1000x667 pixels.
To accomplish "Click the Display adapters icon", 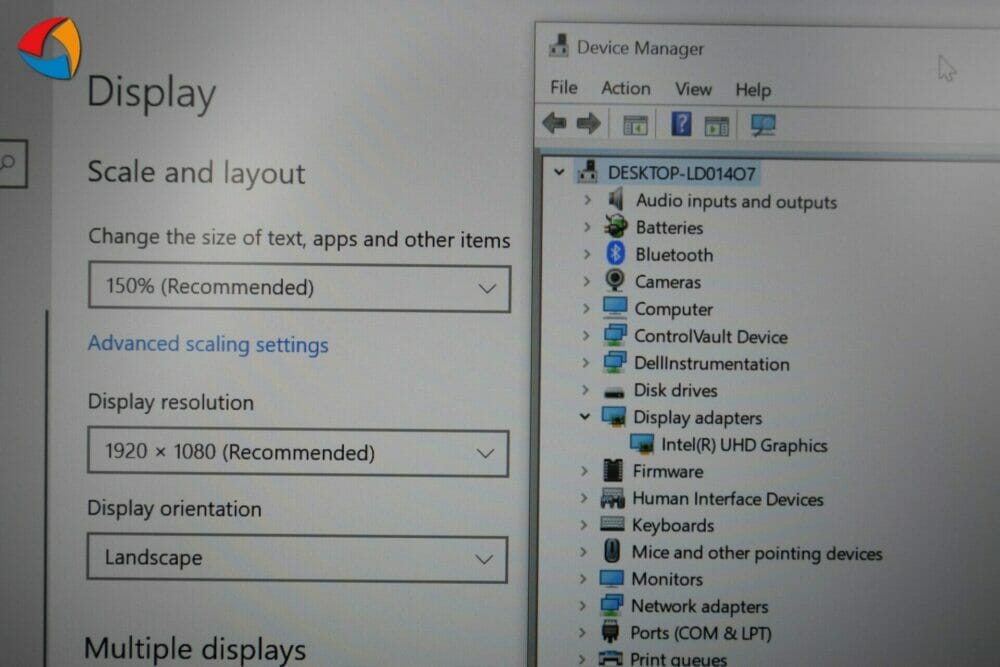I will tap(614, 416).
